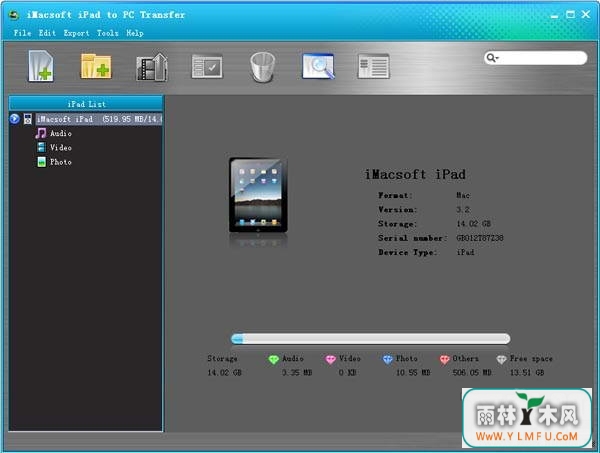Click the Photo size 10.55 MB
Image resolution: width=600 pixels, height=453 pixels.
[x=413, y=372]
